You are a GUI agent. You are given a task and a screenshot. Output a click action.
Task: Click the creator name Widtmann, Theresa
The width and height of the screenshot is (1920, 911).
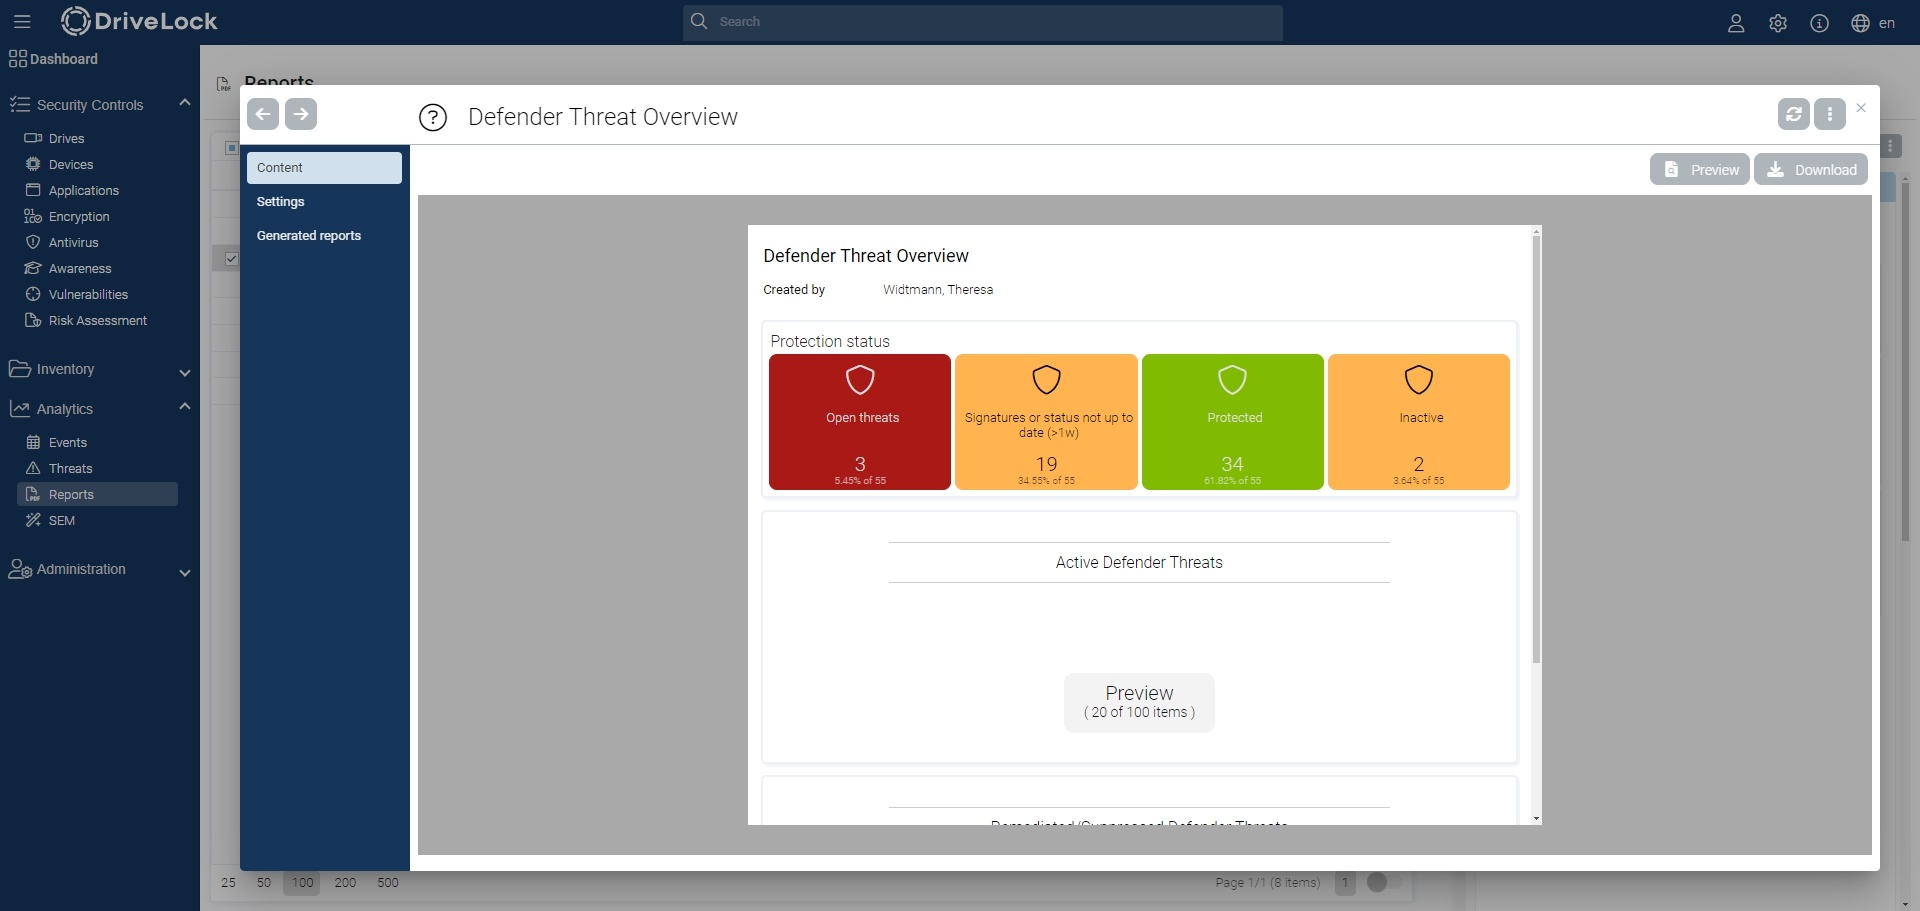click(938, 290)
